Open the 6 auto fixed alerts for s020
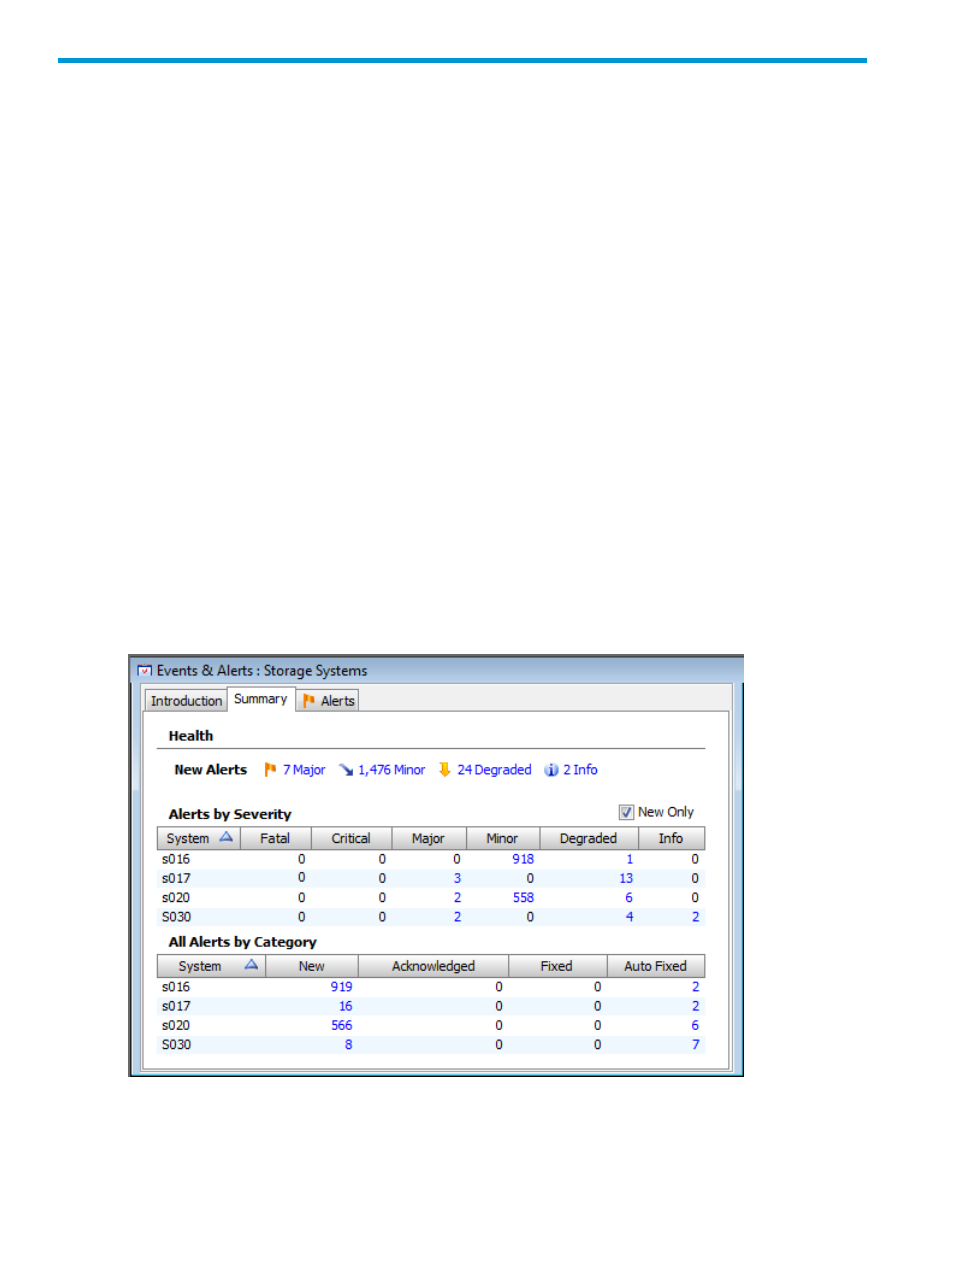This screenshot has width=954, height=1270. (x=696, y=1025)
